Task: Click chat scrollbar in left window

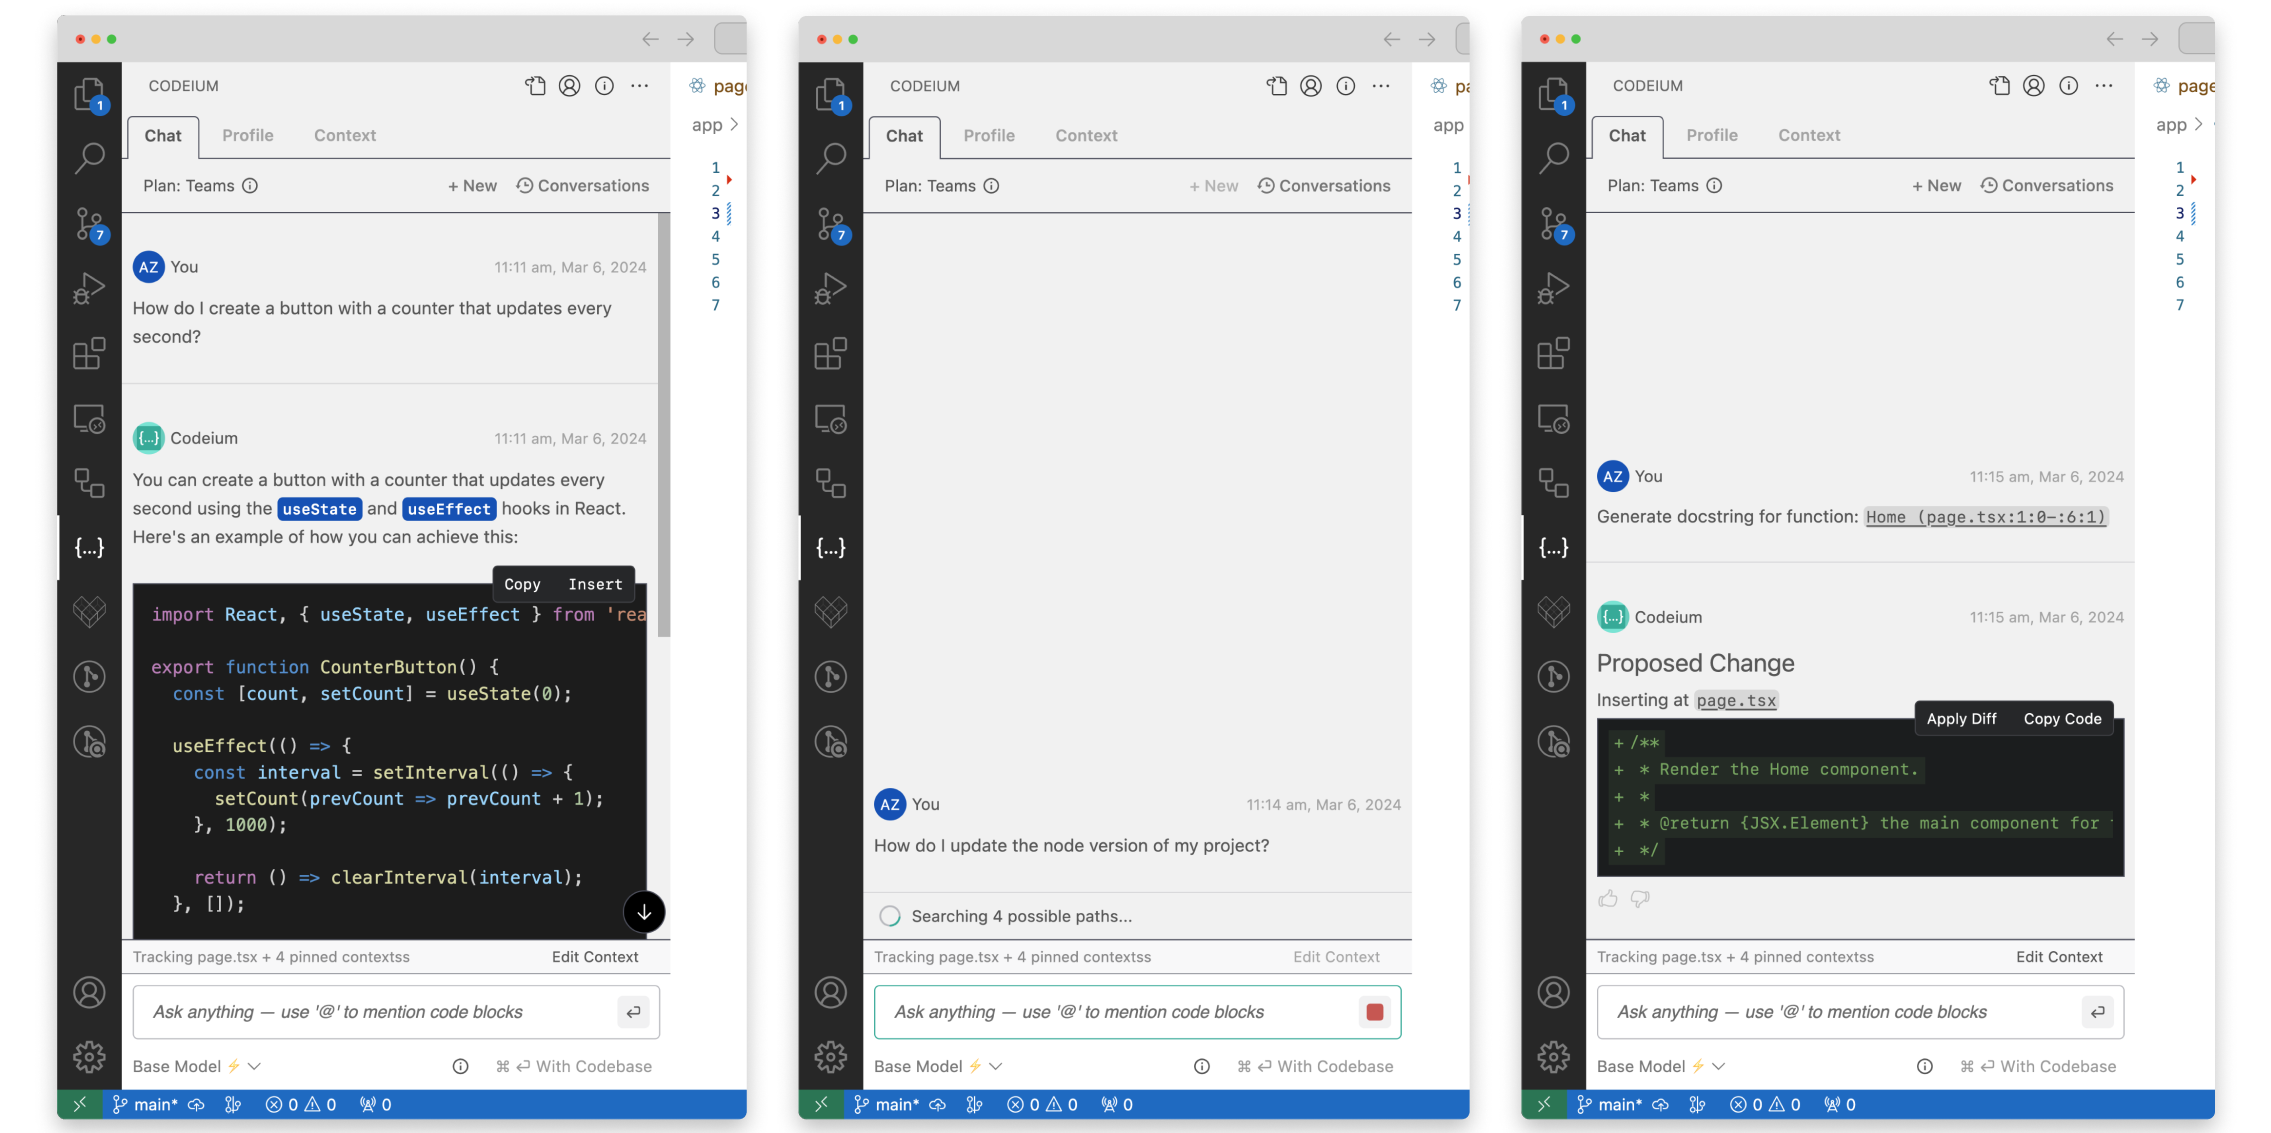Action: coord(664,425)
